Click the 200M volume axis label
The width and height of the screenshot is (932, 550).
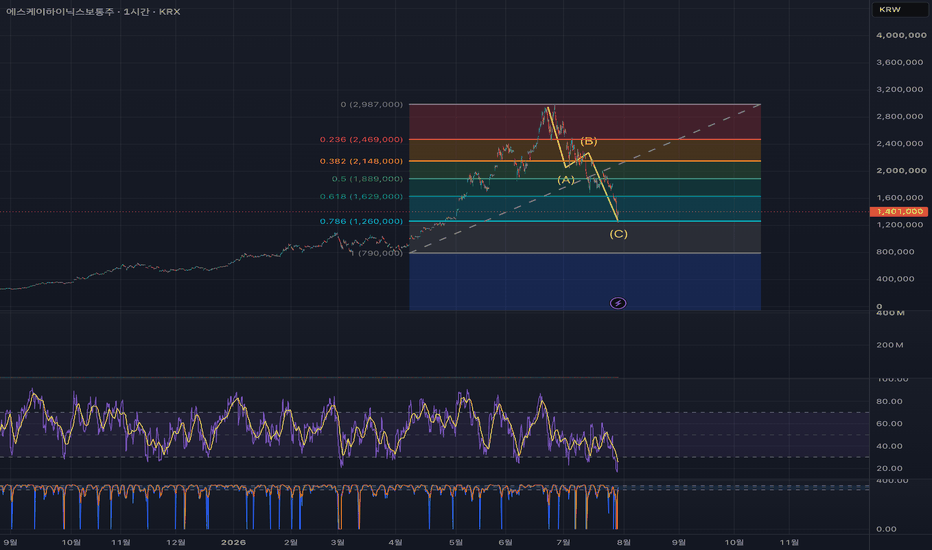(890, 345)
